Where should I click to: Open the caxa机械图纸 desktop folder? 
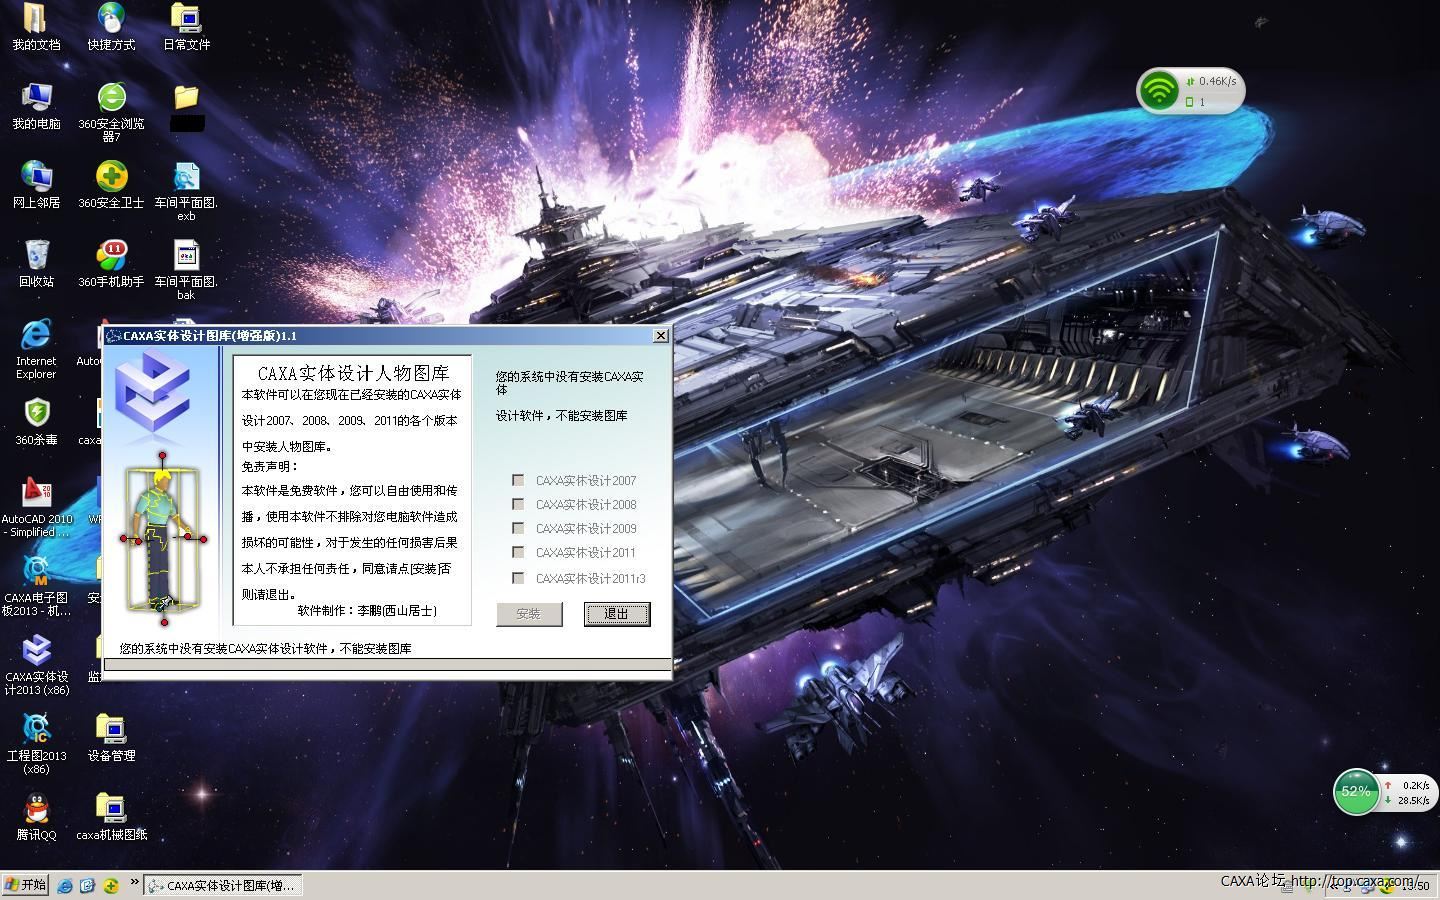point(111,817)
